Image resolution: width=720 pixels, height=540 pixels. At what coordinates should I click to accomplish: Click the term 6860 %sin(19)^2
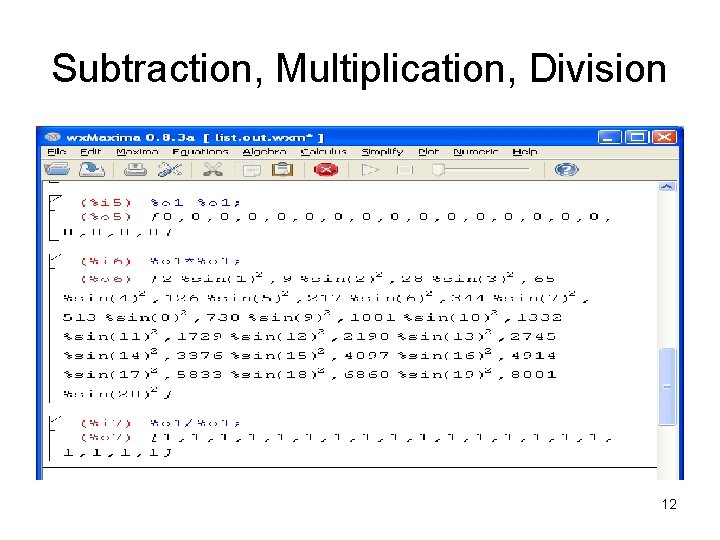tap(418, 374)
